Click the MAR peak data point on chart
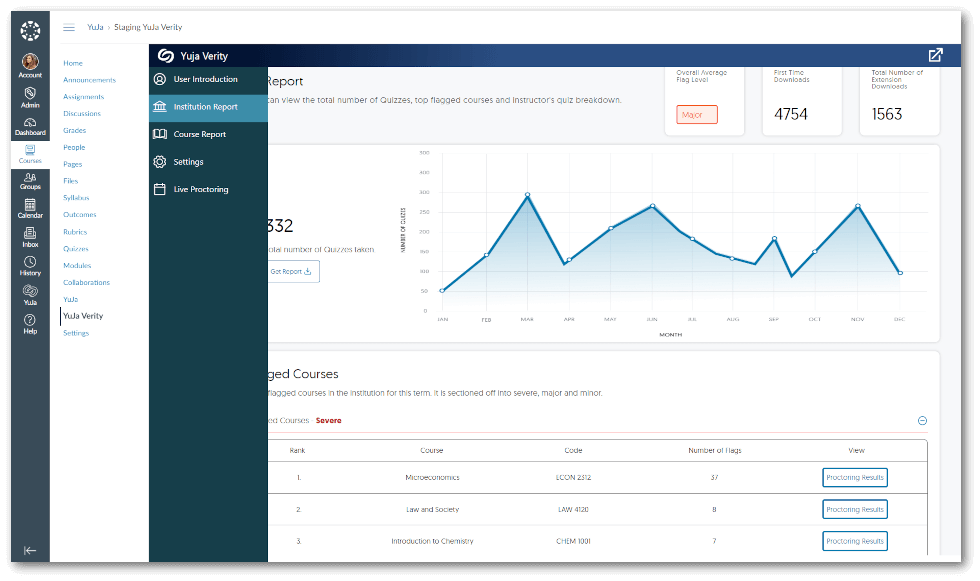 (x=527, y=195)
